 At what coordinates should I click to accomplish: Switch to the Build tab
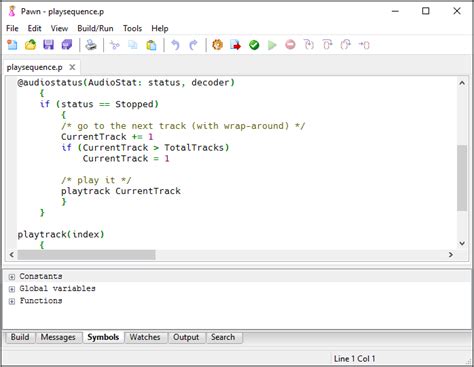point(20,337)
